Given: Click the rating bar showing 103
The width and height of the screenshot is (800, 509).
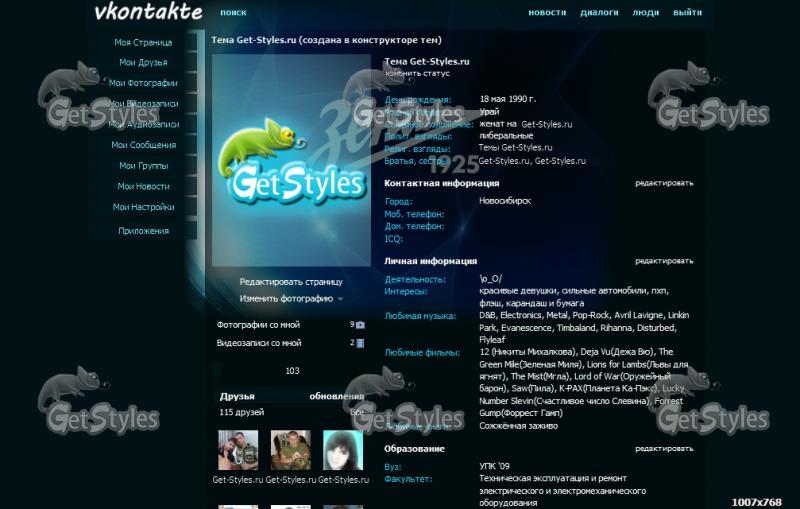Looking at the screenshot, I should click(291, 371).
